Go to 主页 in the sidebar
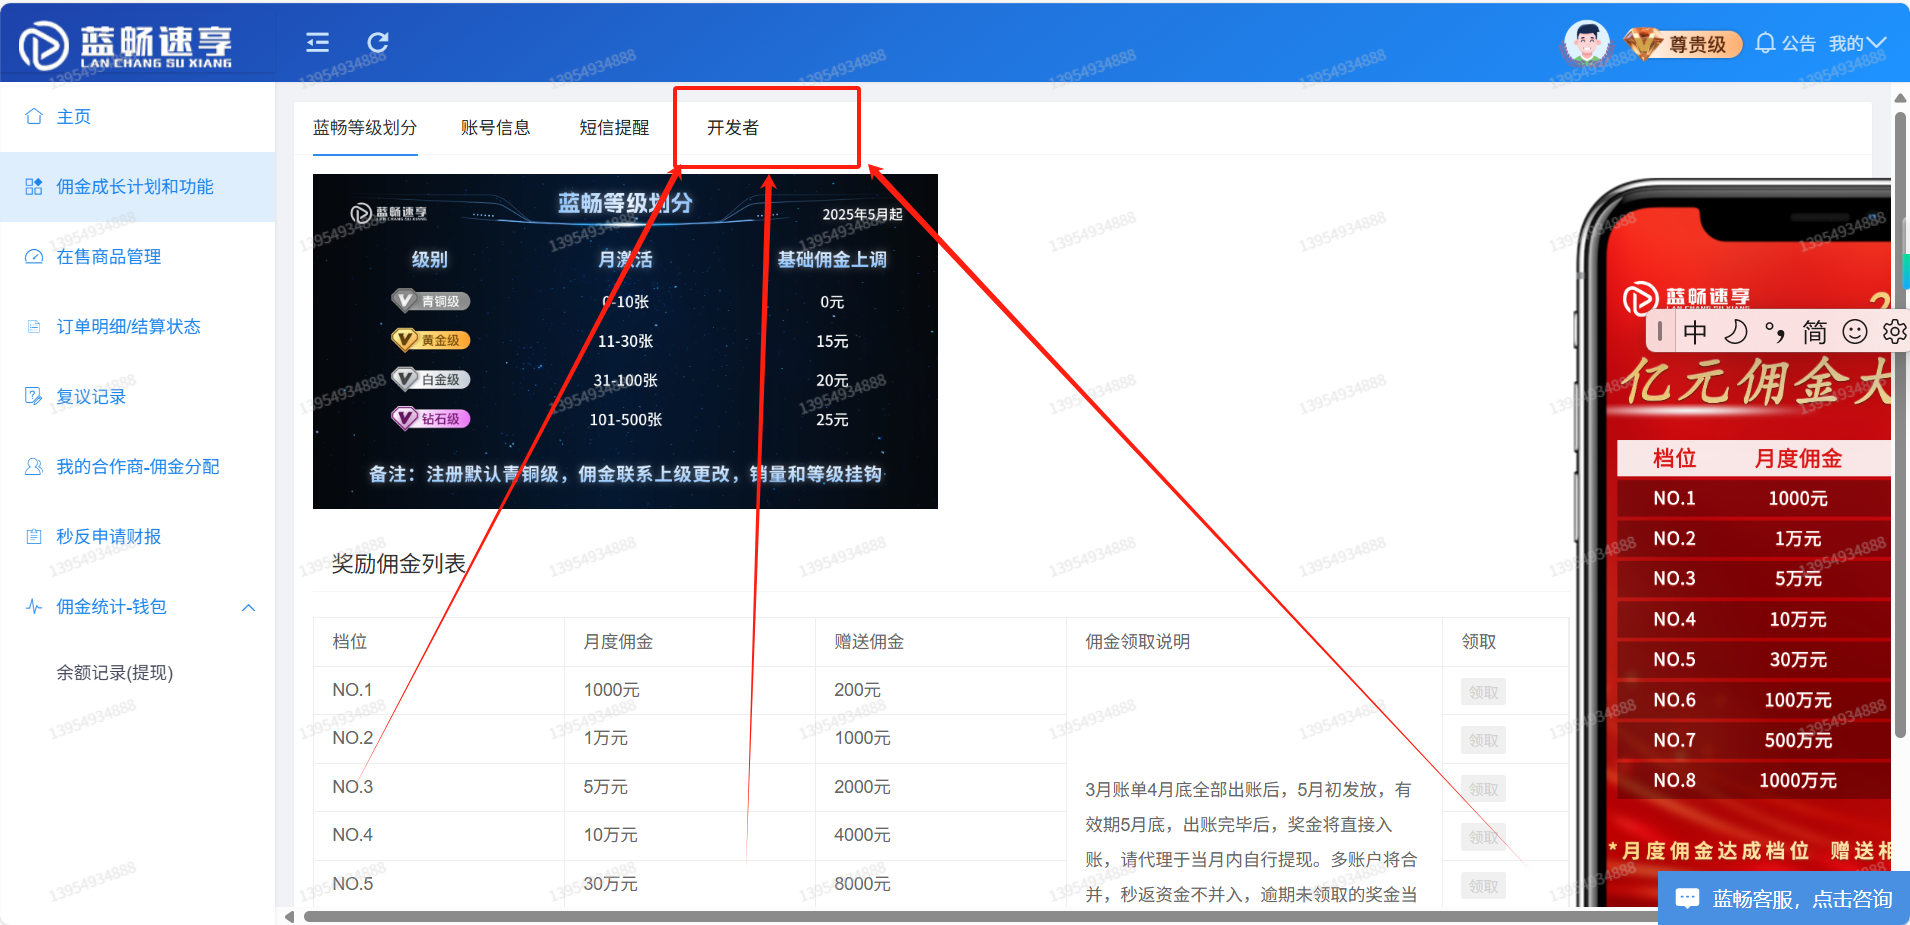1910x925 pixels. pos(138,117)
